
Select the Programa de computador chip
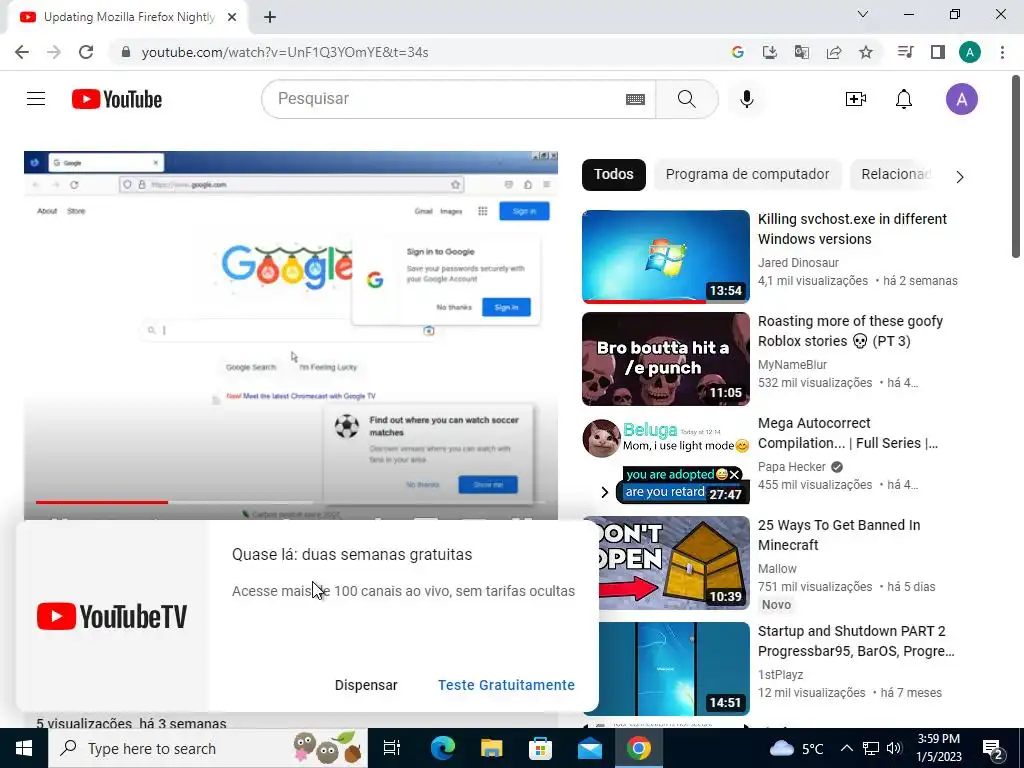748,174
